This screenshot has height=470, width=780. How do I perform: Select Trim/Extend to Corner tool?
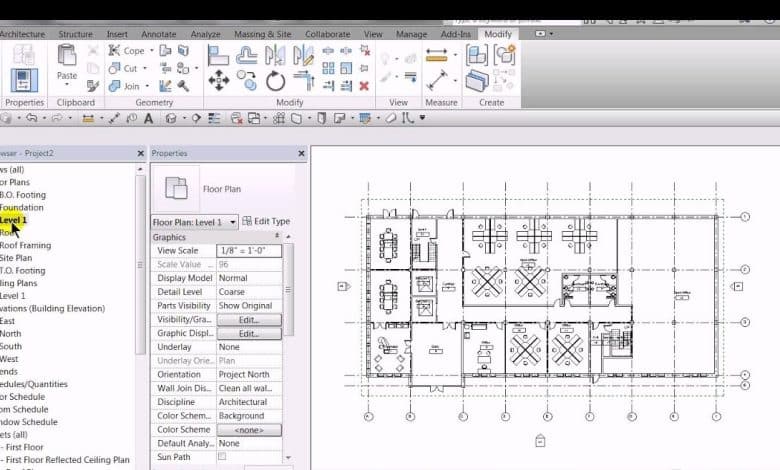click(303, 81)
